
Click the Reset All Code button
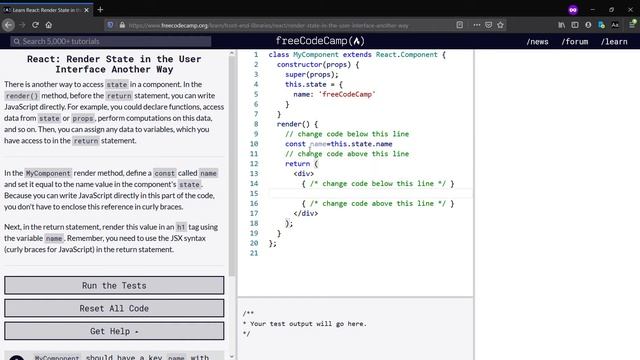[x=114, y=308]
